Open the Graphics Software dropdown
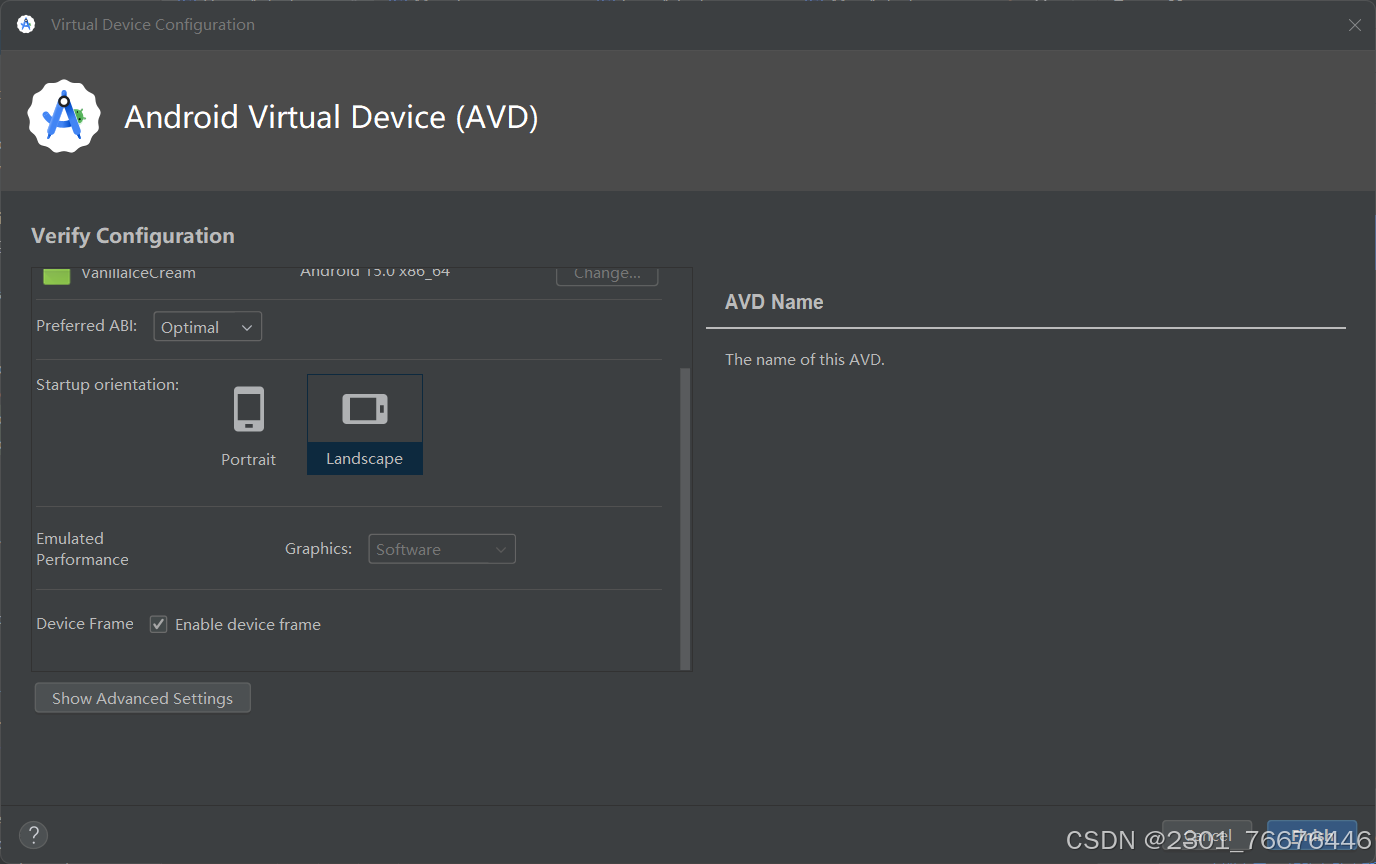Image resolution: width=1376 pixels, height=864 pixels. (x=442, y=549)
